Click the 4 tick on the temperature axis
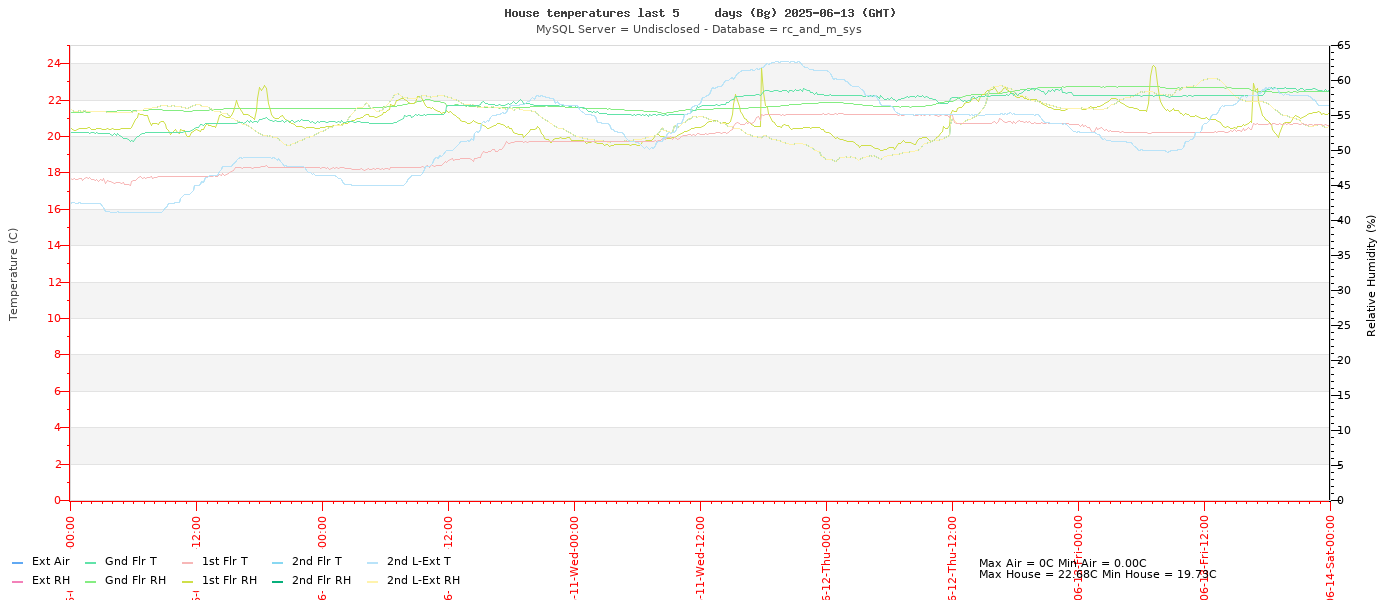 pyautogui.click(x=58, y=428)
